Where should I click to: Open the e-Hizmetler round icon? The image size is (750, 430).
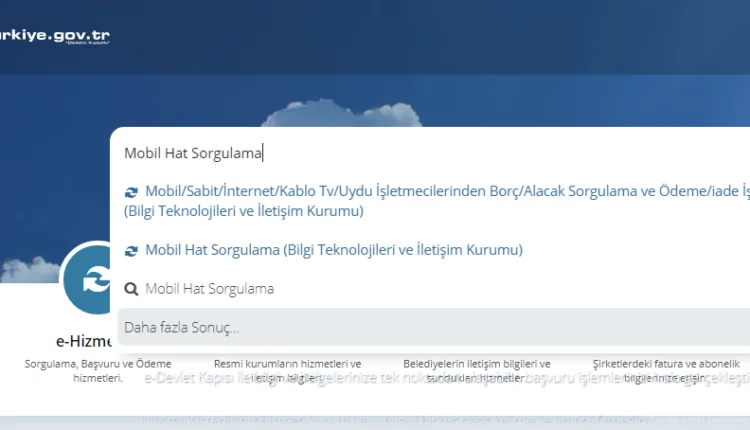[87, 278]
